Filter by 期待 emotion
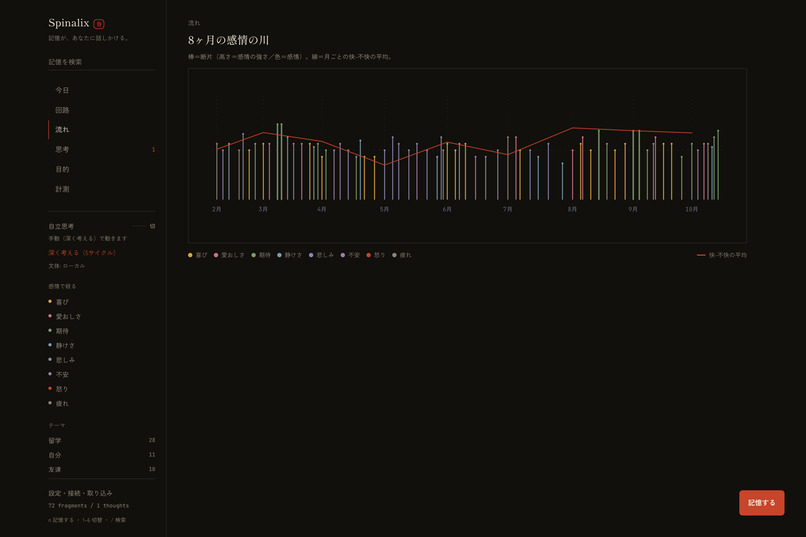This screenshot has height=537, width=806. click(59, 331)
